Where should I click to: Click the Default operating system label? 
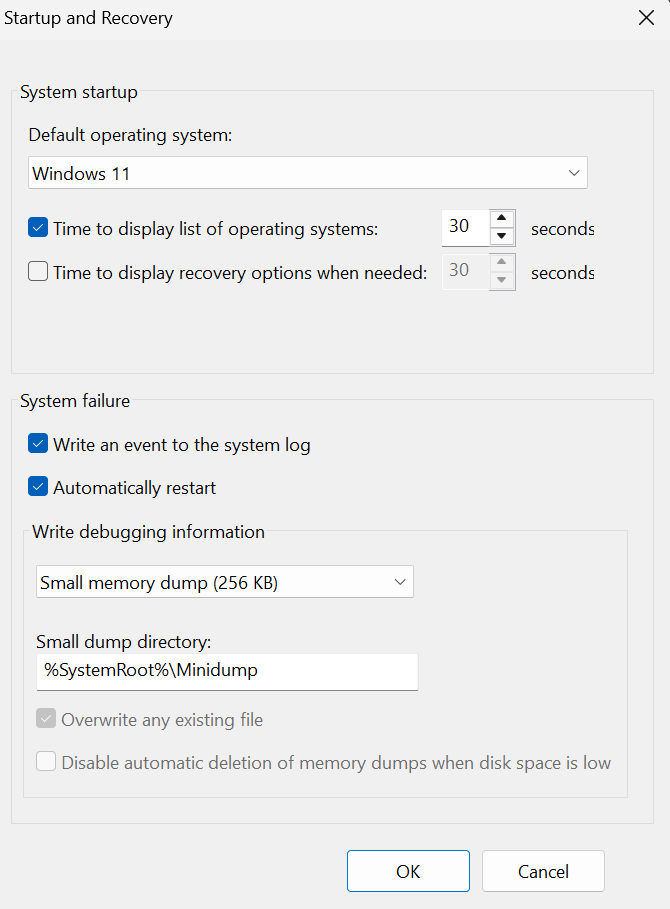click(x=130, y=135)
